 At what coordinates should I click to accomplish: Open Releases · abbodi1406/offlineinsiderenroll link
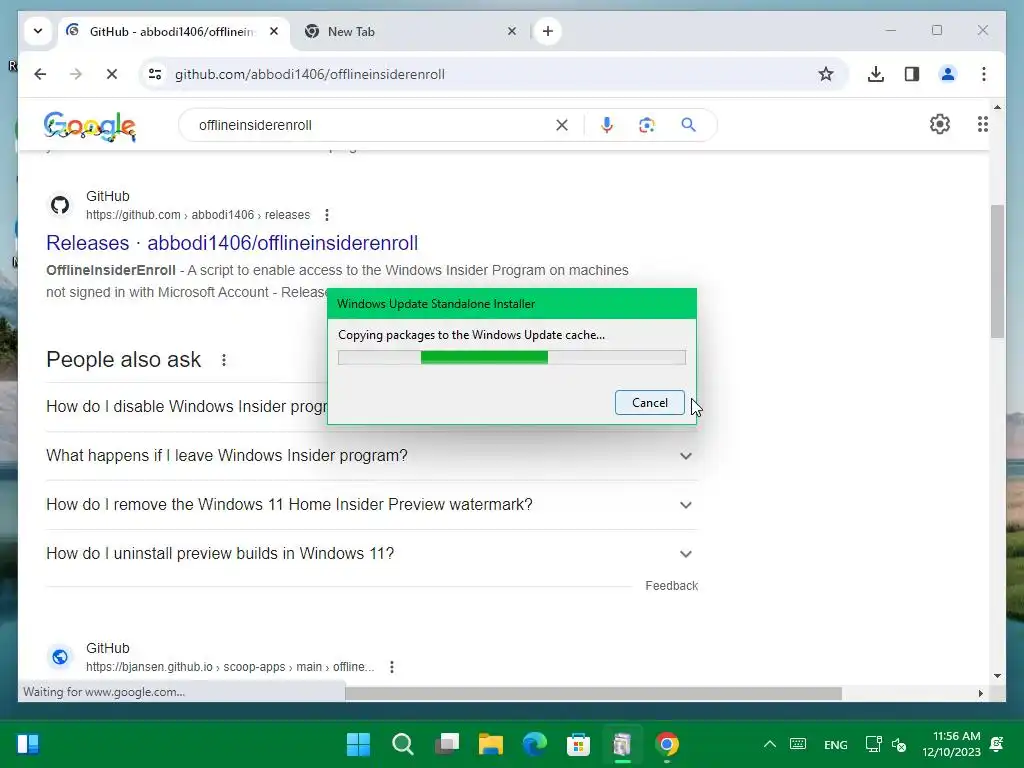[232, 243]
